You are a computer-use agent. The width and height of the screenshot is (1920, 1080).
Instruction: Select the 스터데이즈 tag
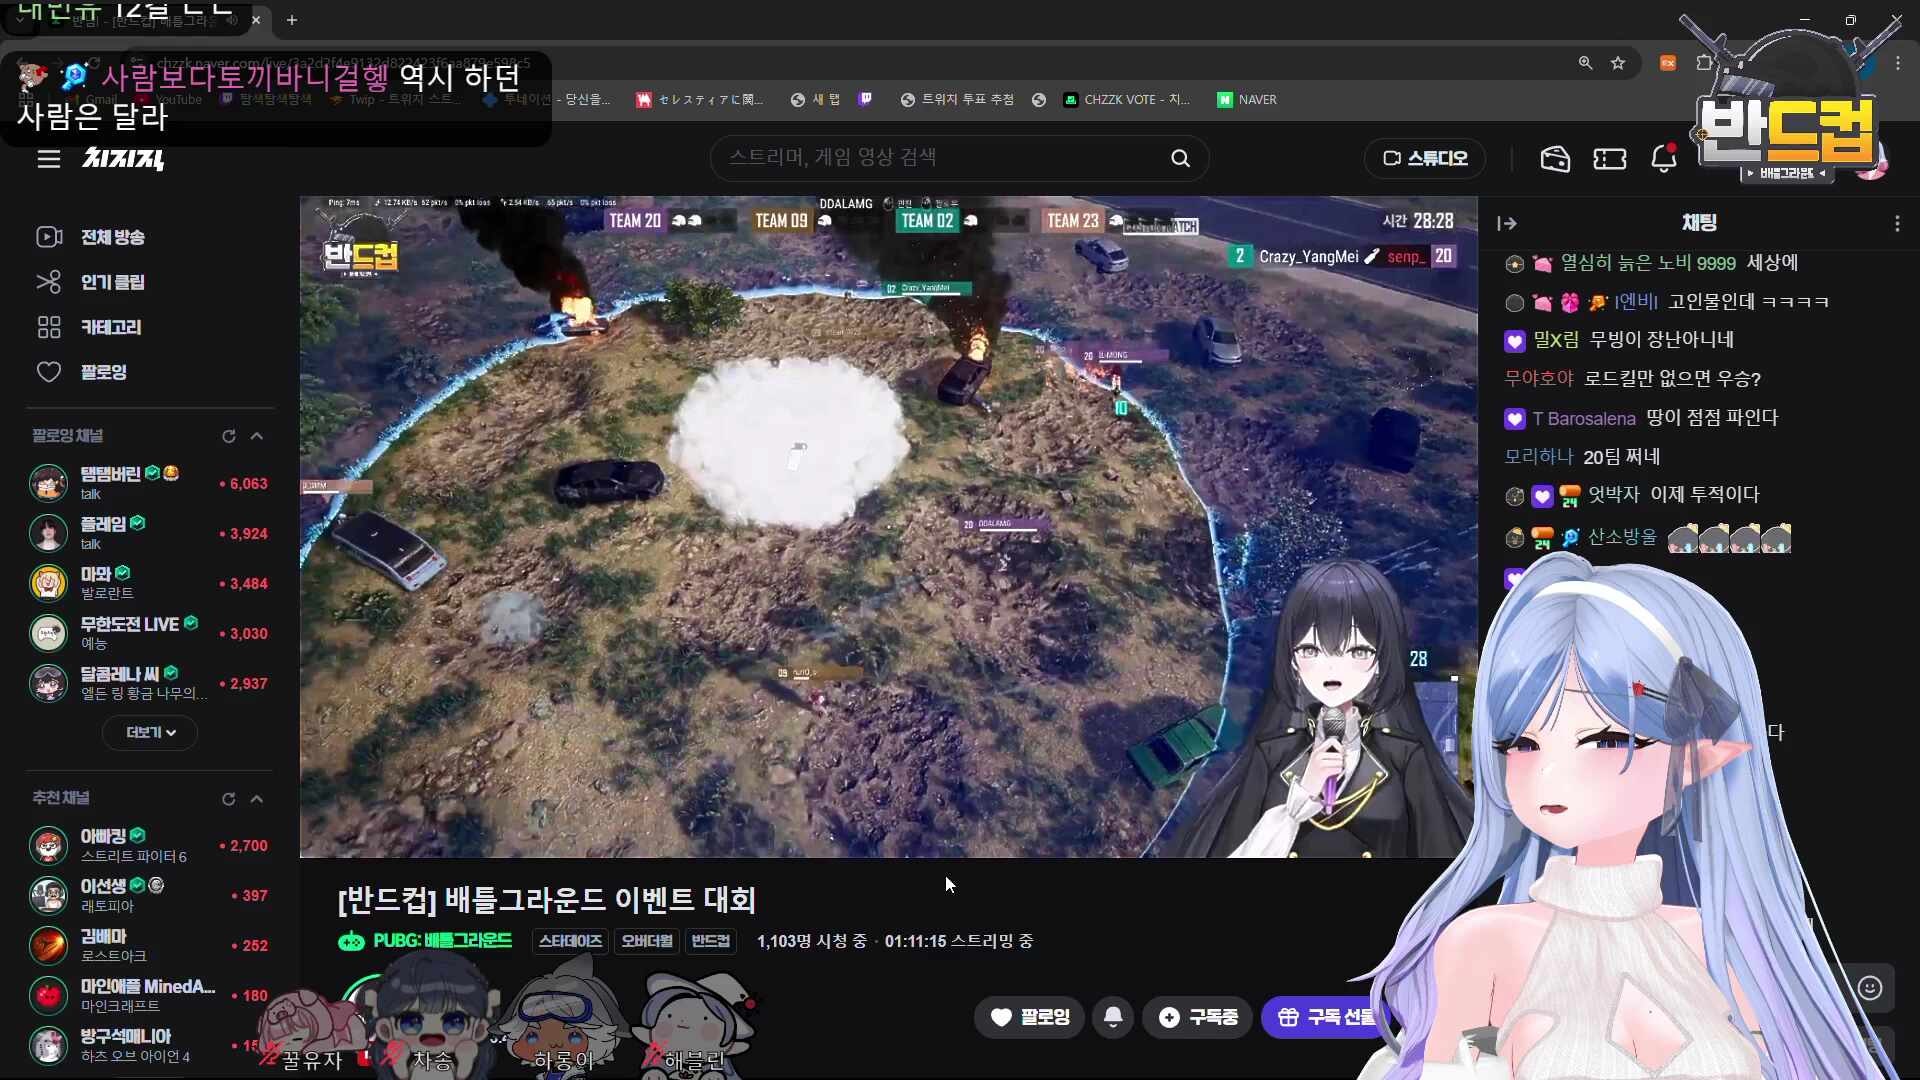(x=570, y=941)
